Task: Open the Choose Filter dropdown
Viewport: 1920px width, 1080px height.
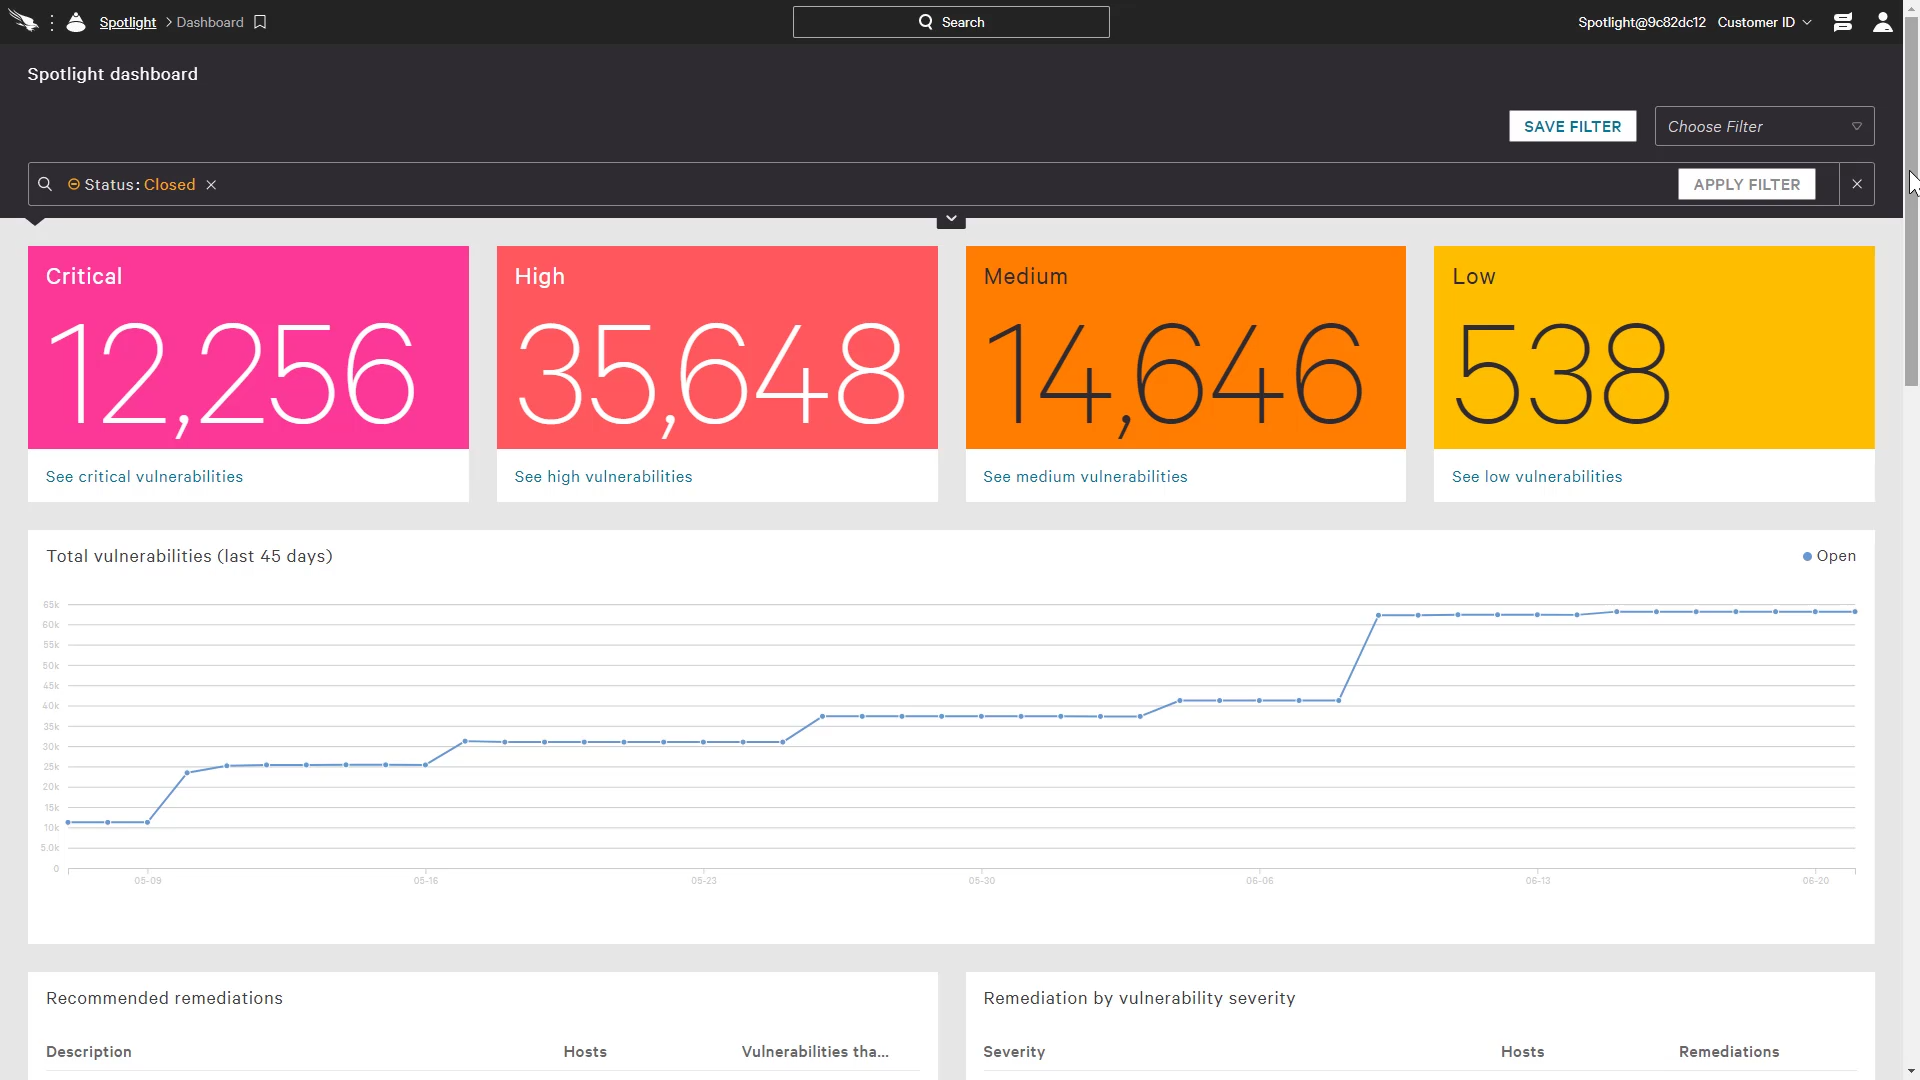Action: point(1764,126)
